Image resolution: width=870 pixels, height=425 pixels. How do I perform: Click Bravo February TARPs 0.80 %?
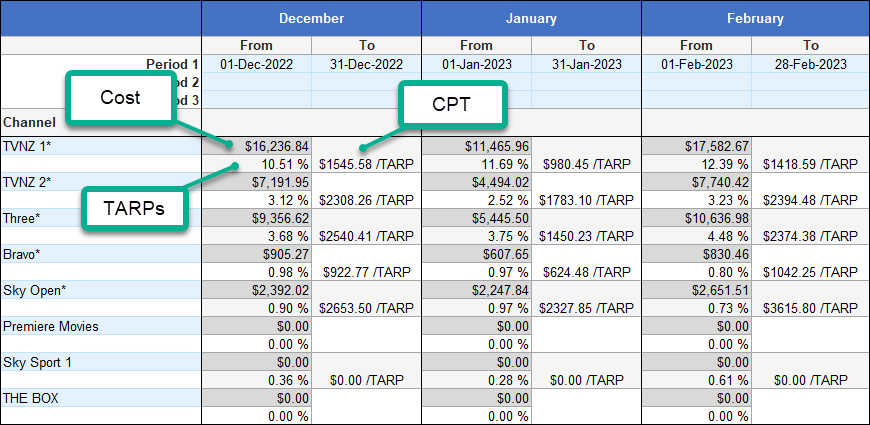click(696, 272)
